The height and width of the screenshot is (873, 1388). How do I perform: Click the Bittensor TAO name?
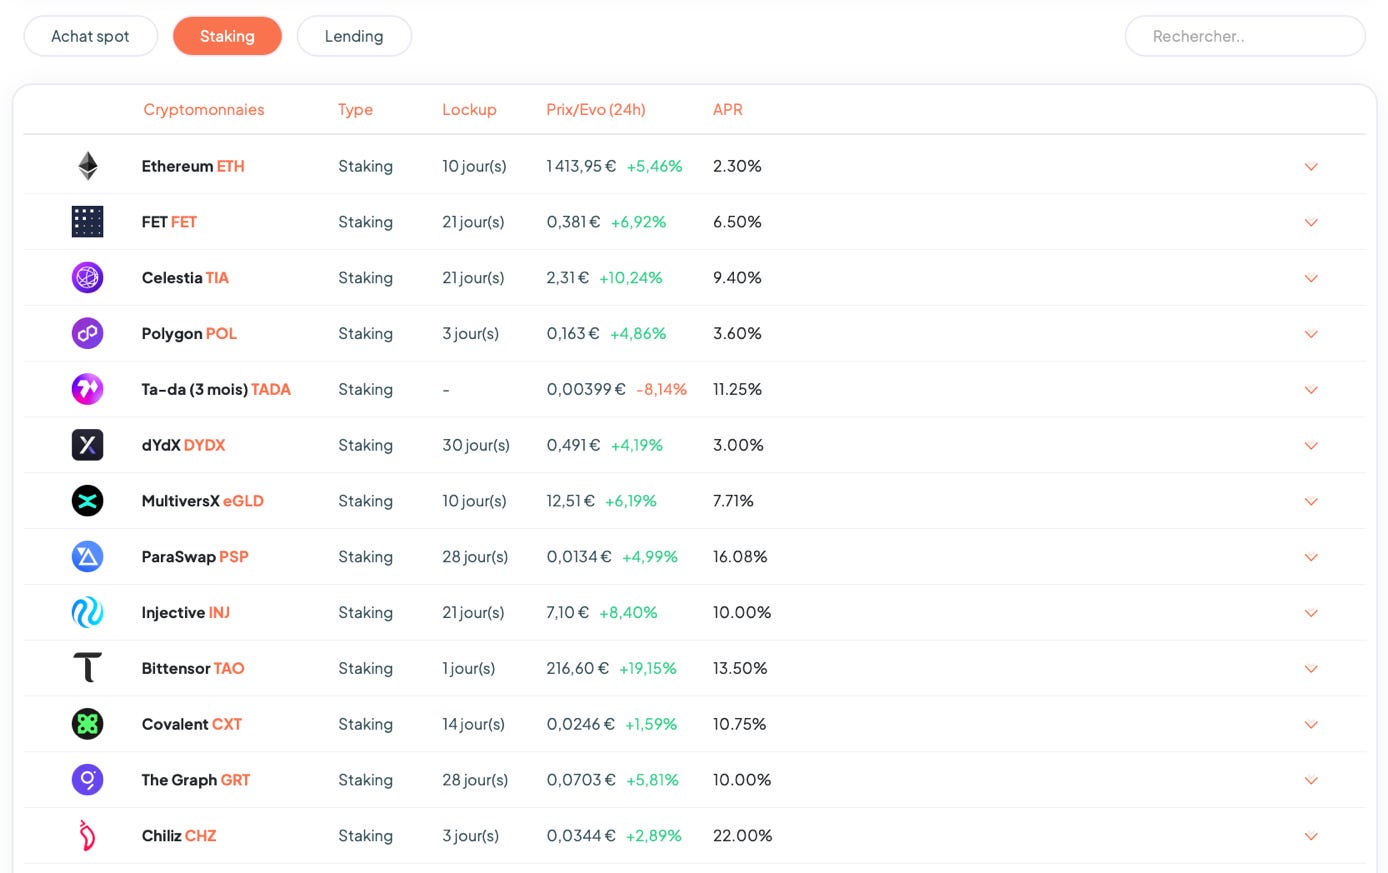193,668
